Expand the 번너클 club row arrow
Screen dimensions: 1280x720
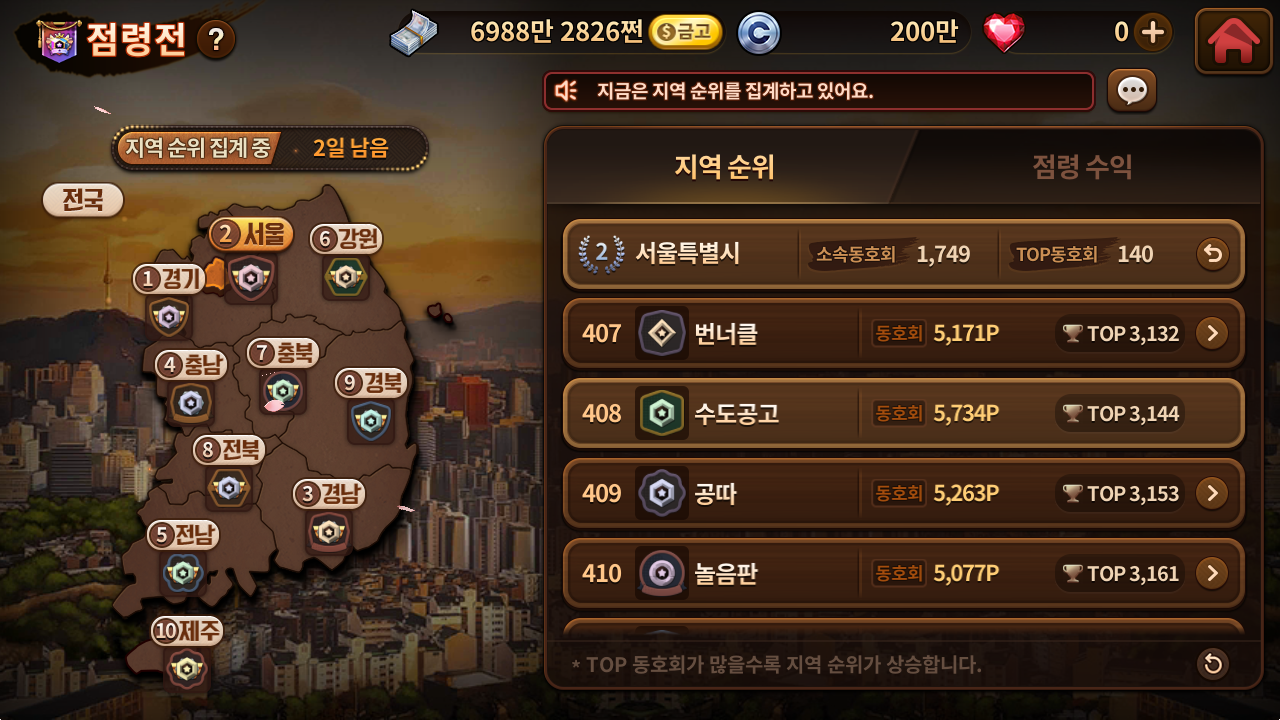[1212, 333]
